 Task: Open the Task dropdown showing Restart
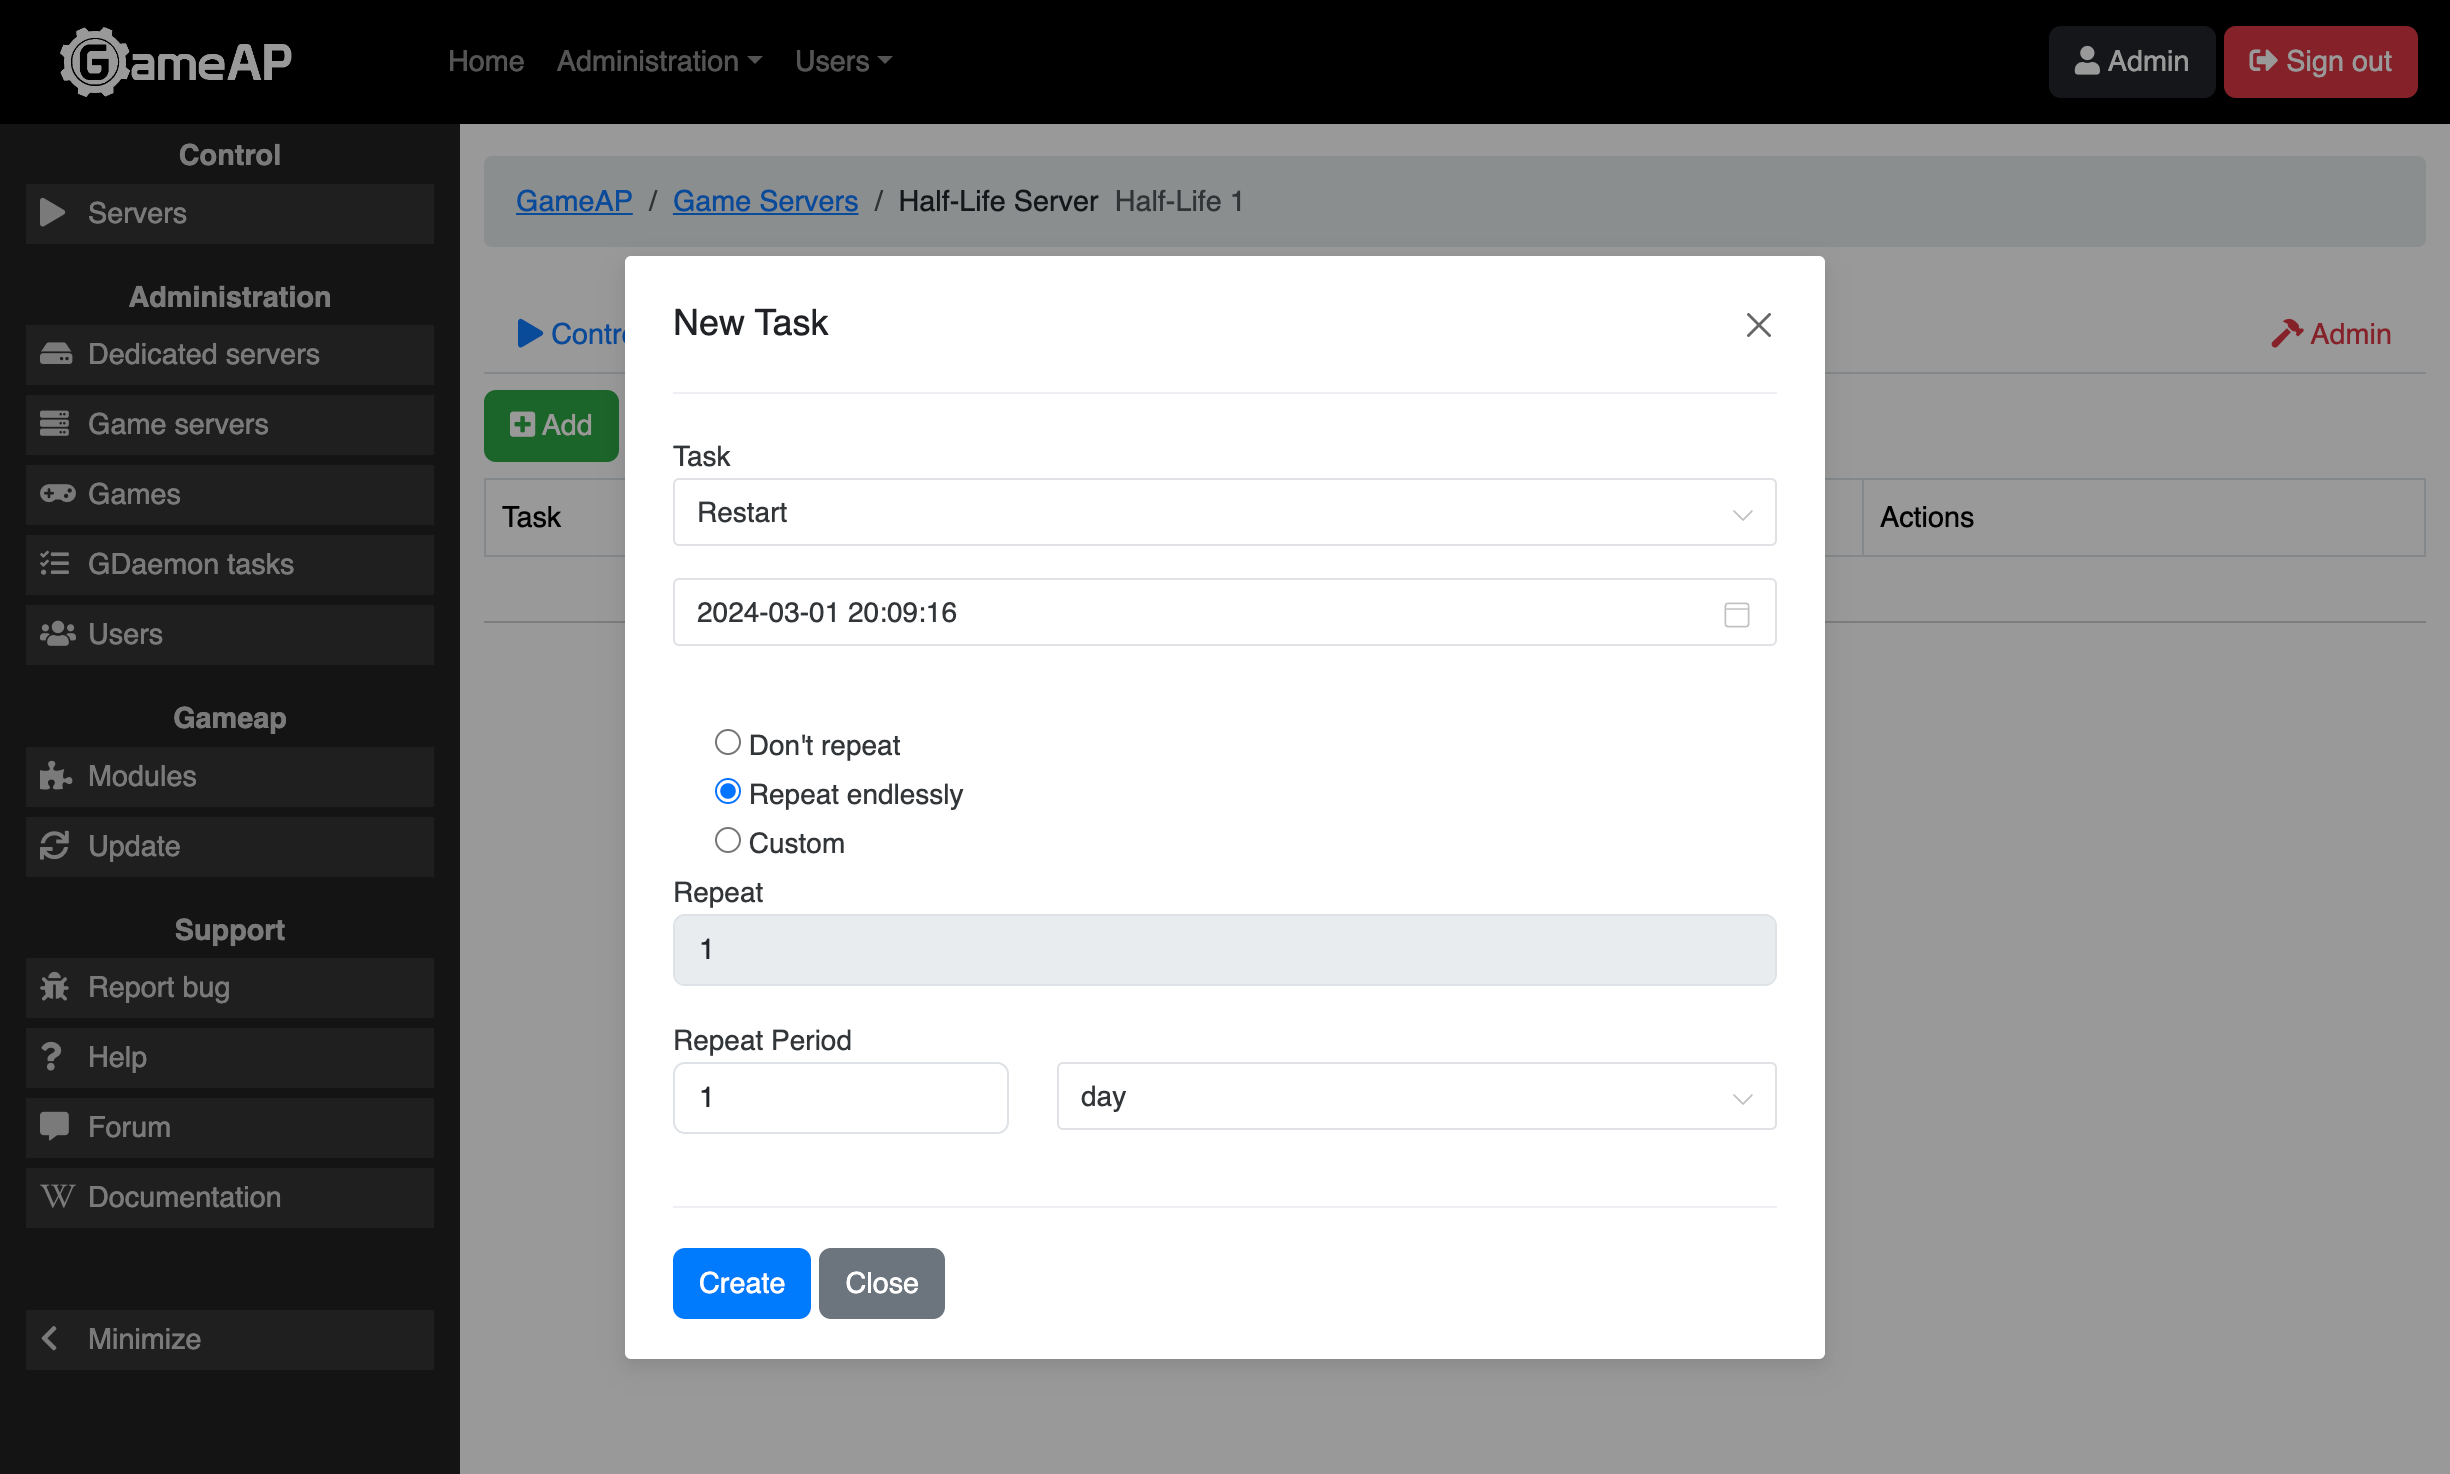(1224, 513)
